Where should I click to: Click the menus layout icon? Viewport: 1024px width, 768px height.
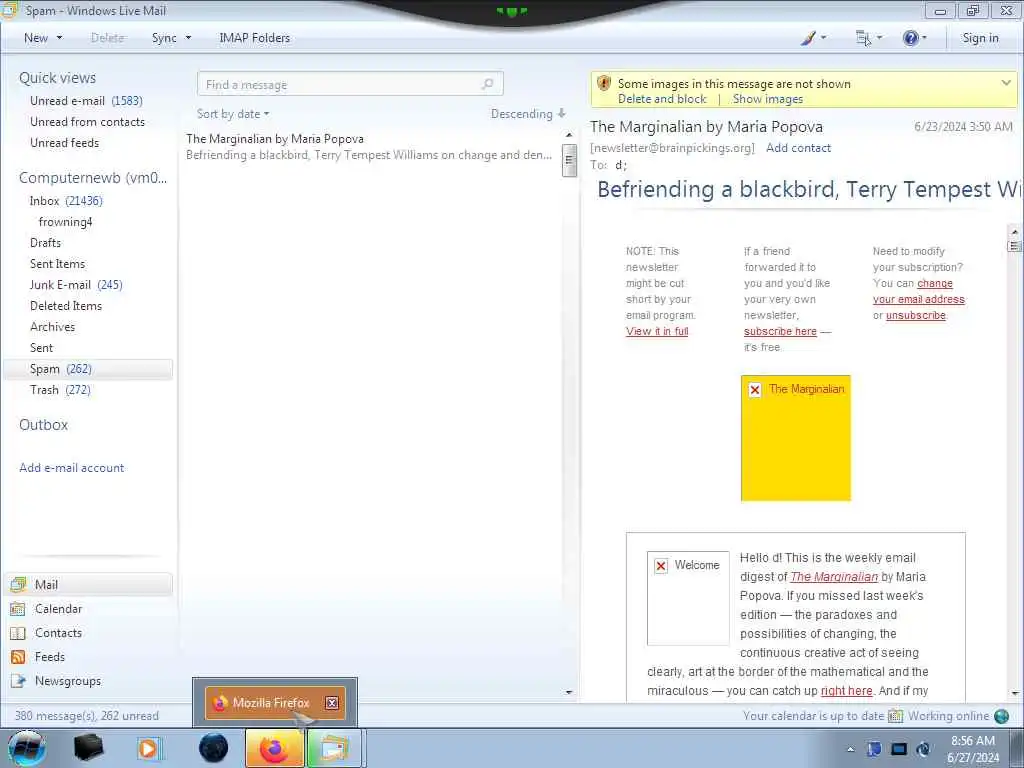click(863, 38)
